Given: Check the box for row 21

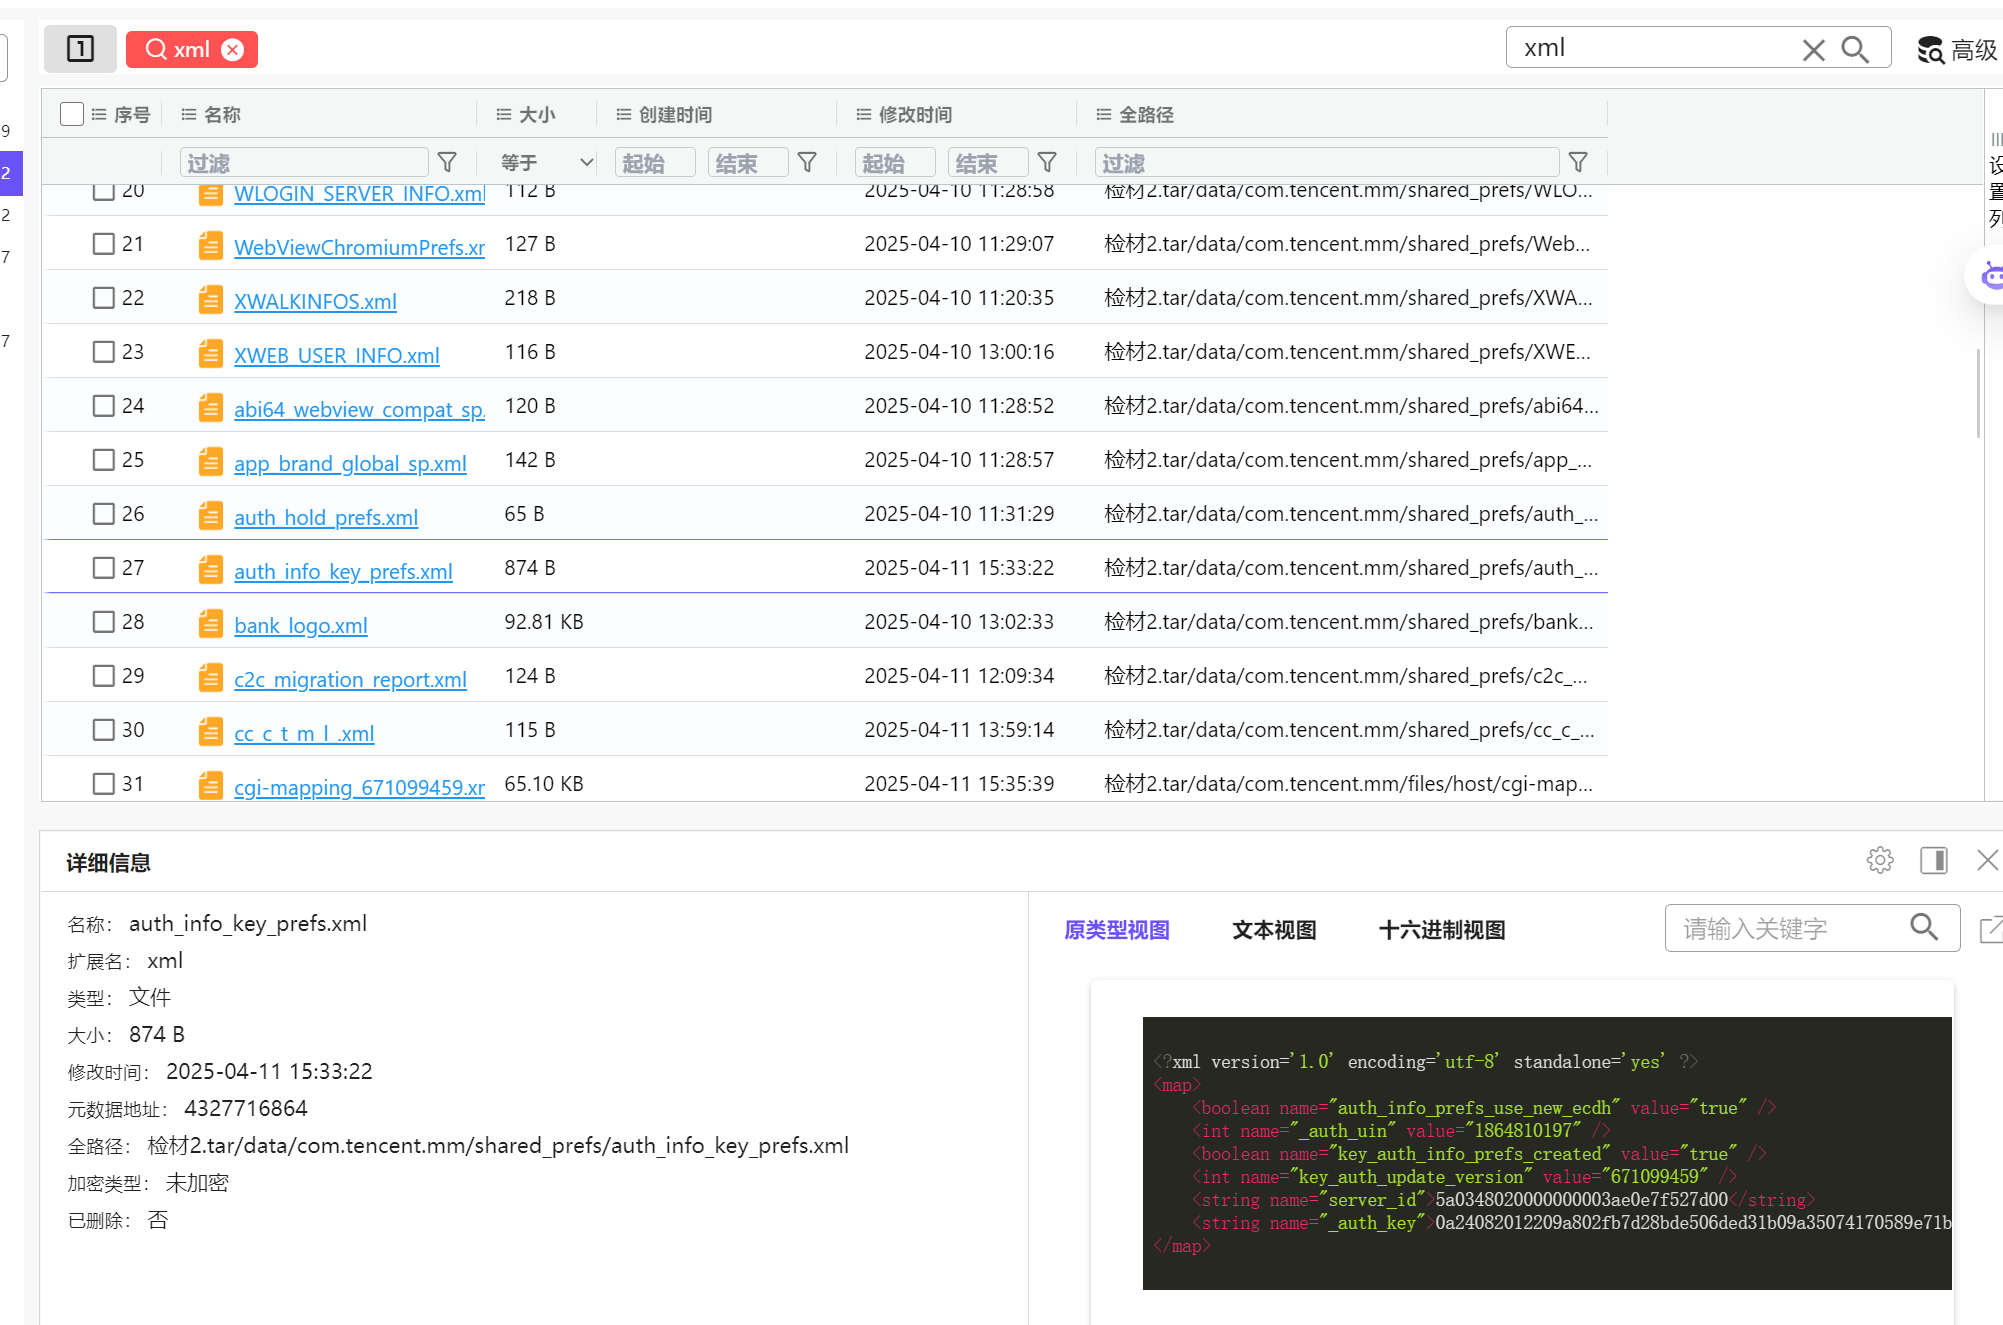Looking at the screenshot, I should tap(103, 244).
